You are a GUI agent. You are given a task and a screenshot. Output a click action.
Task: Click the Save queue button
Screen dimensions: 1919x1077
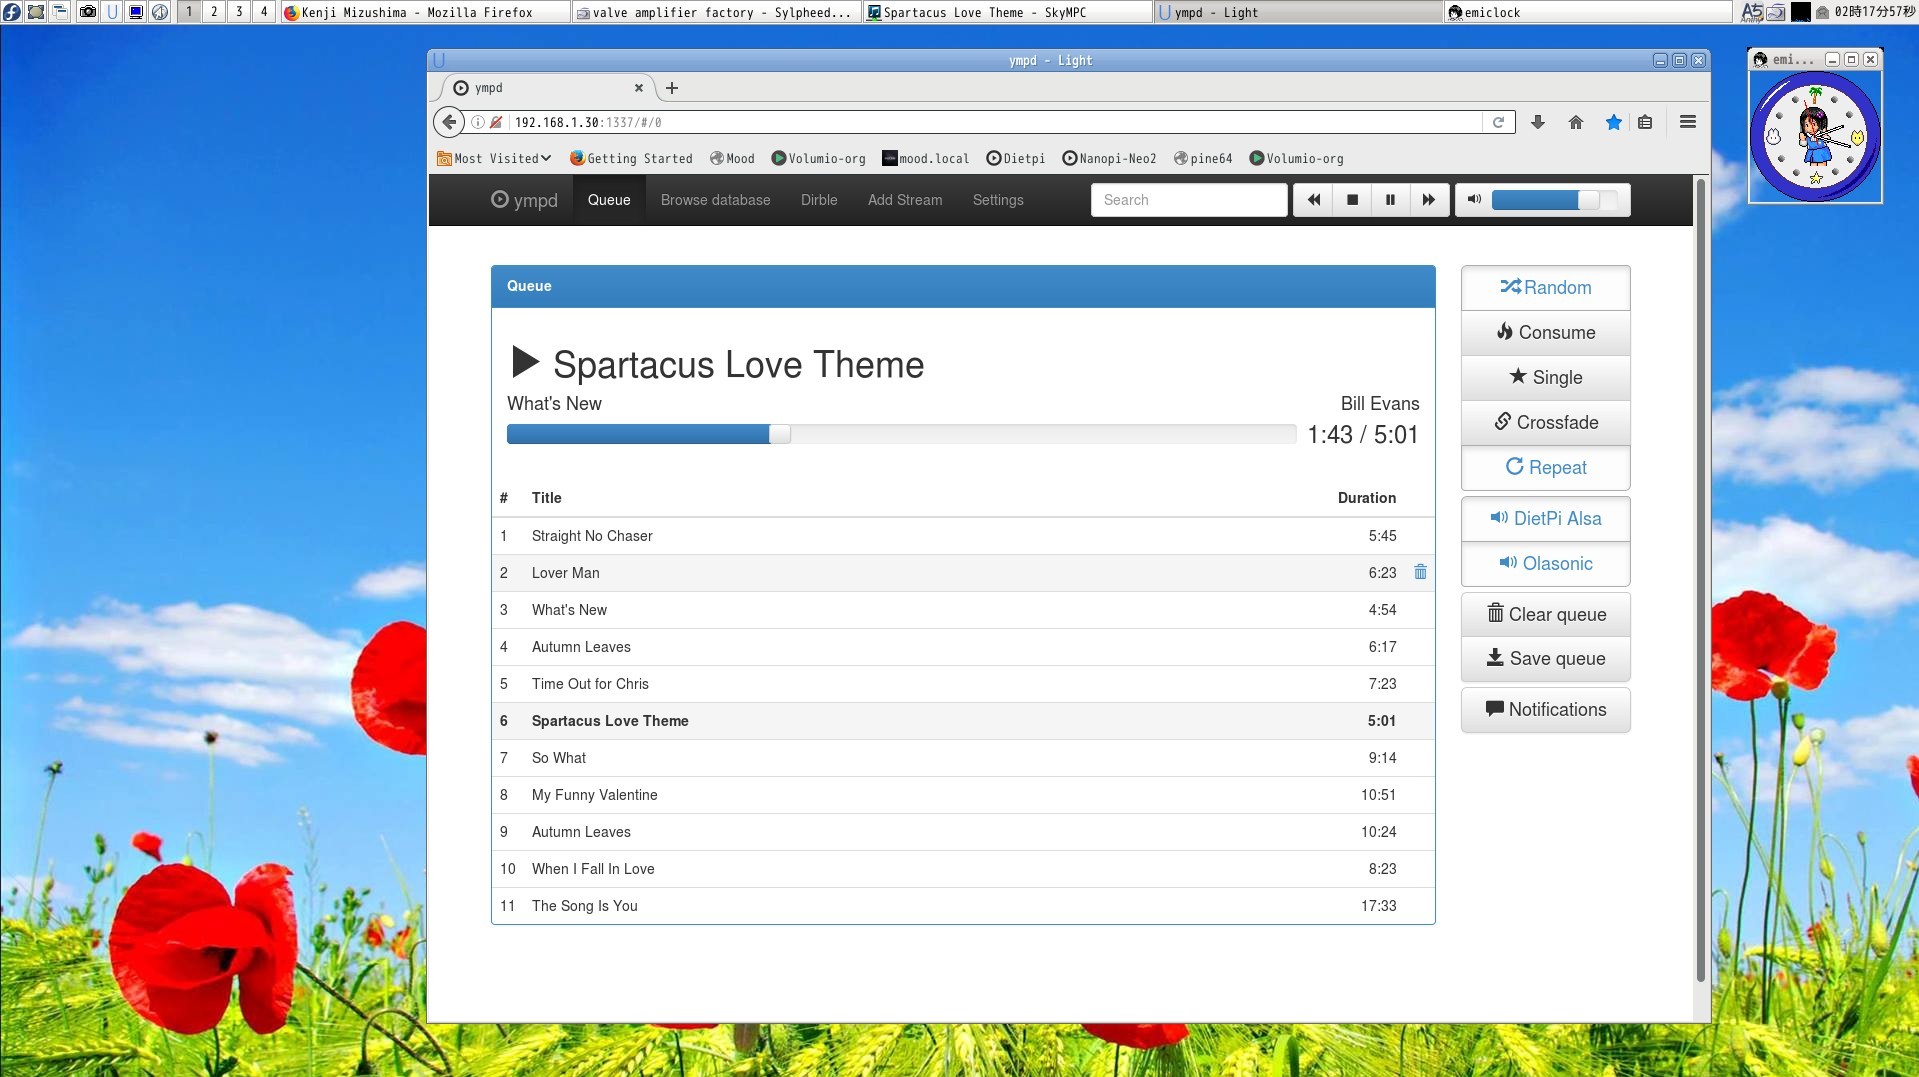(x=1545, y=659)
